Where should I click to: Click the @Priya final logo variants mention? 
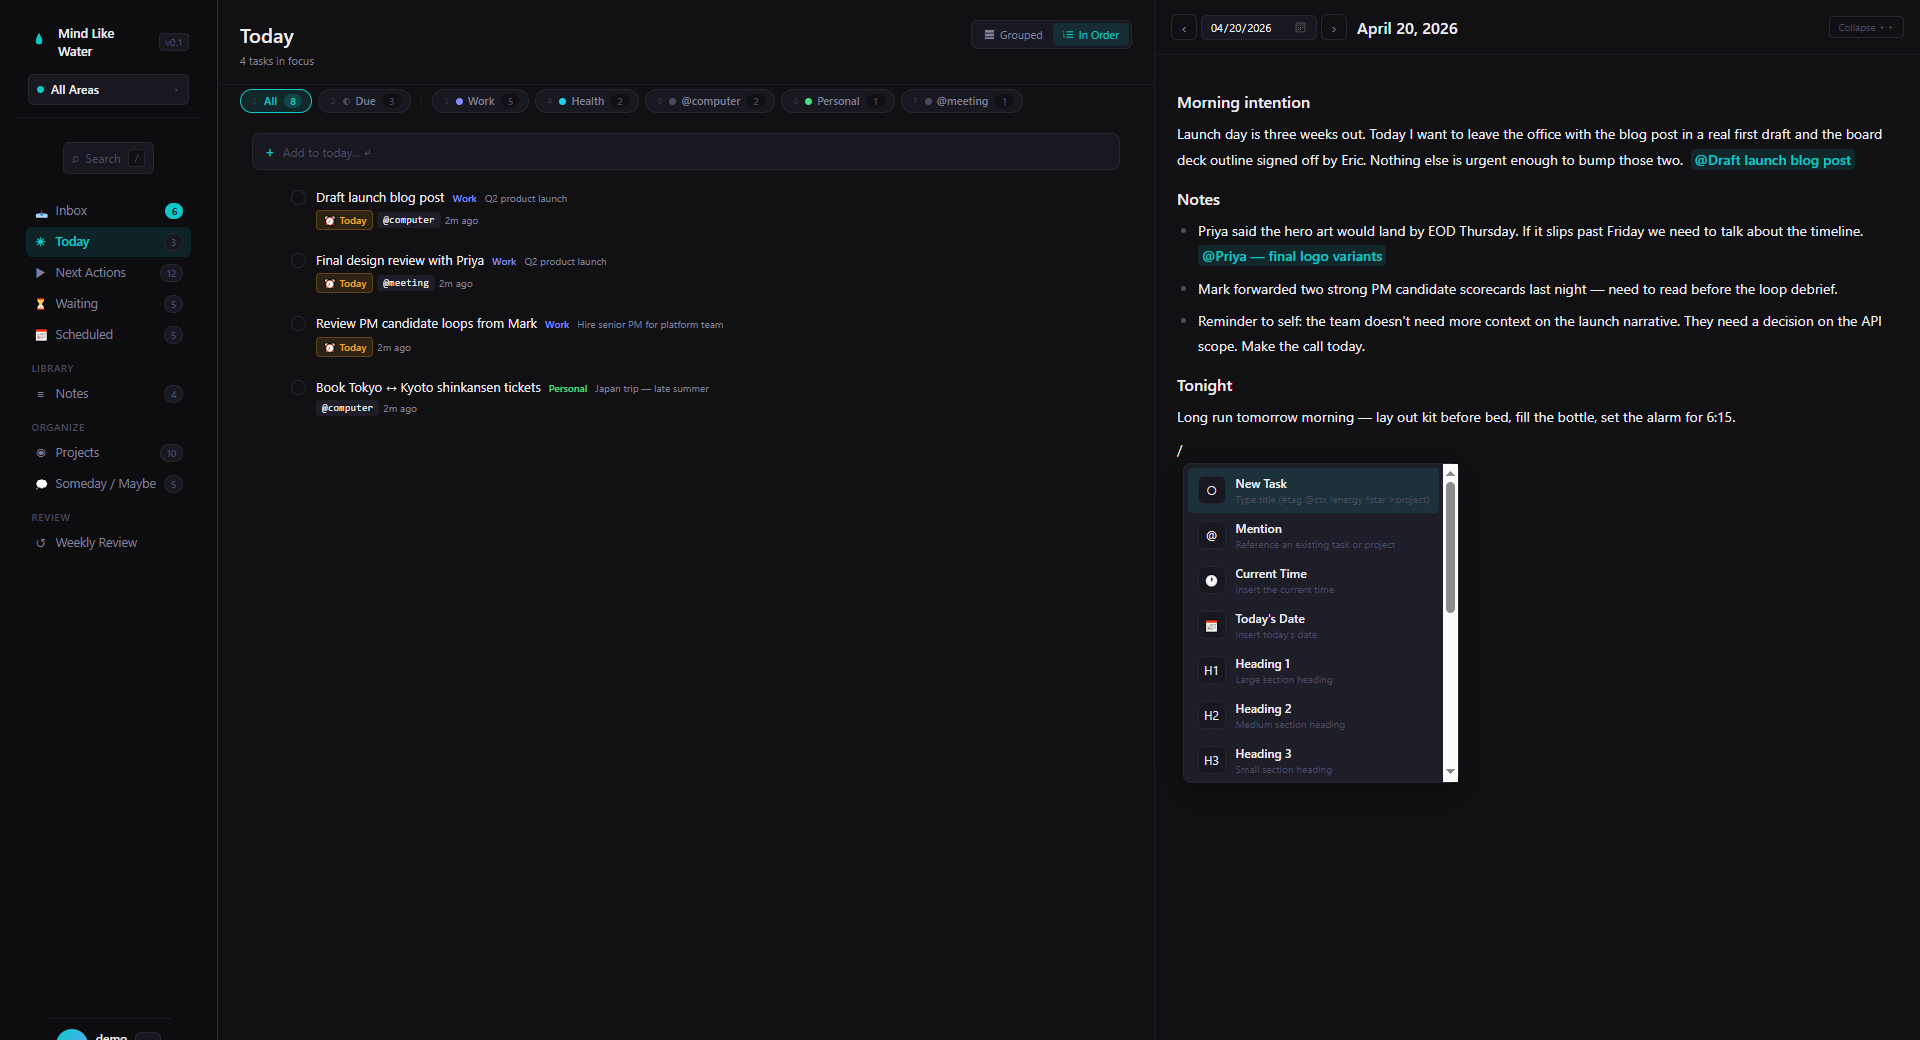(x=1291, y=256)
